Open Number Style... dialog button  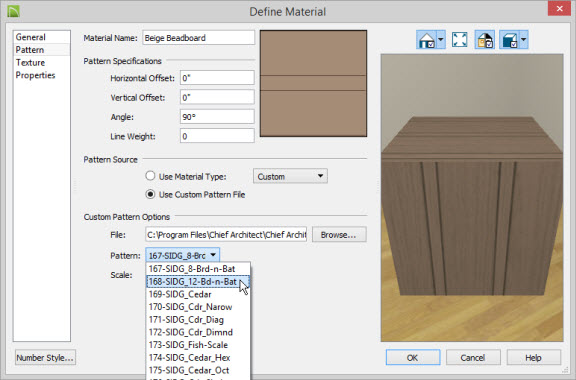(46, 358)
